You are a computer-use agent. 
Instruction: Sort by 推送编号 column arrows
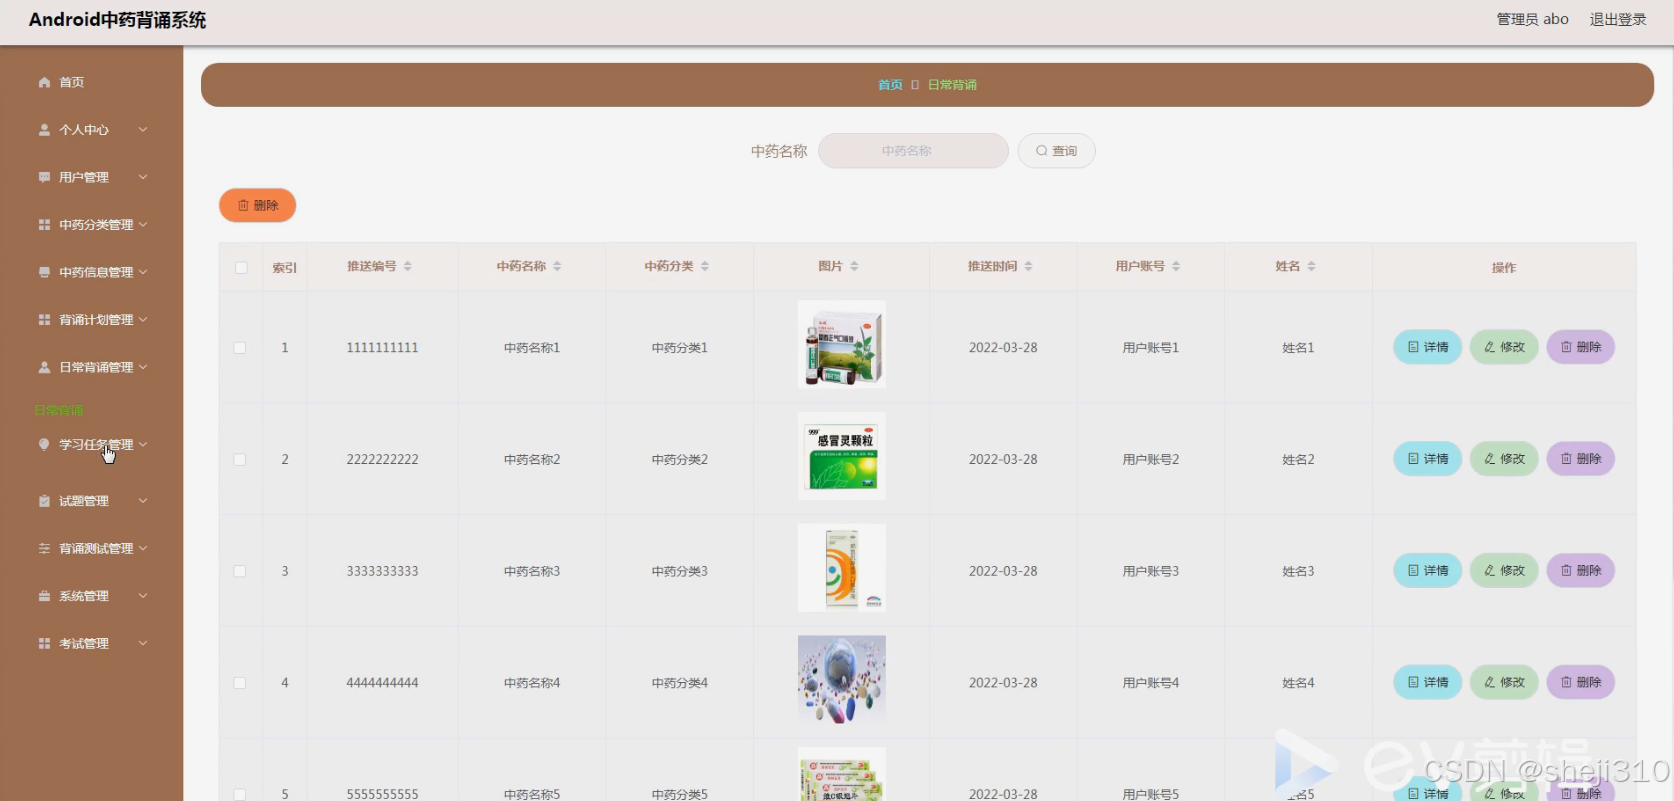408,266
